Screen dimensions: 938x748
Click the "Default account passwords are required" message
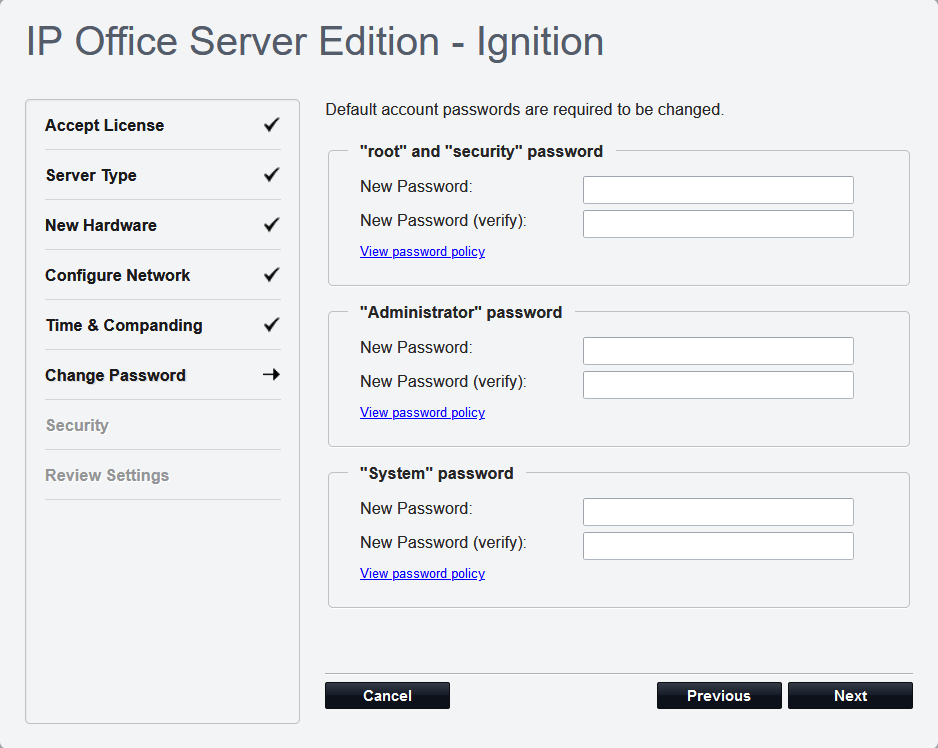525,110
